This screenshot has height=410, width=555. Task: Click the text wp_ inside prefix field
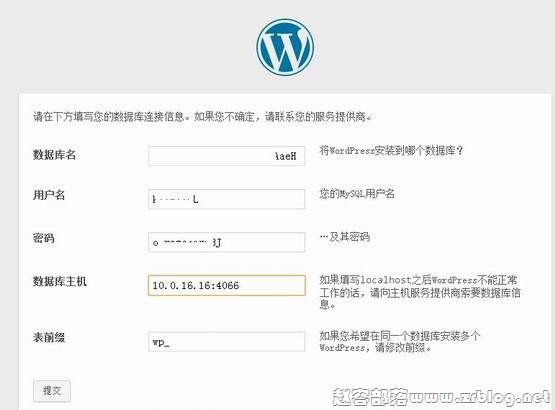pos(161,342)
